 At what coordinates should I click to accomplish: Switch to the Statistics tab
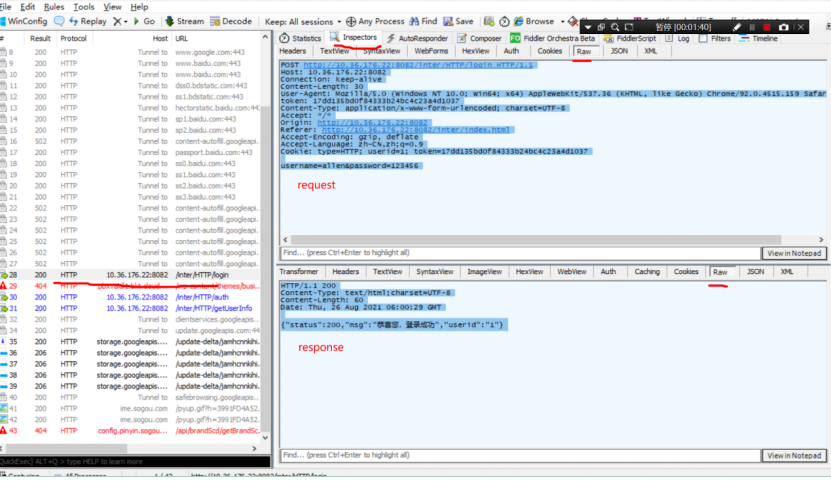[x=300, y=38]
